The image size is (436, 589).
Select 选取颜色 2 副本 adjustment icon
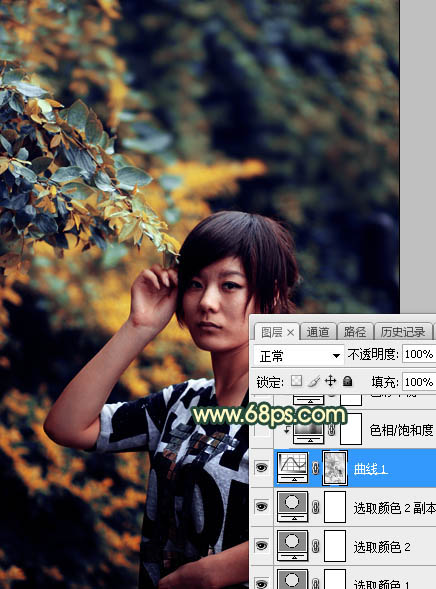click(x=293, y=507)
